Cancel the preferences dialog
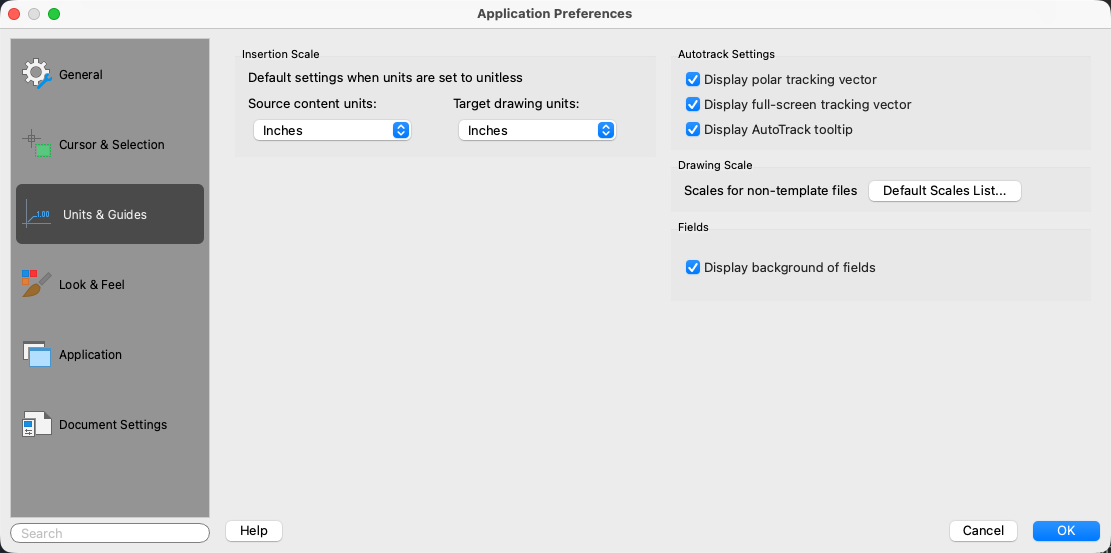Image resolution: width=1111 pixels, height=553 pixels. tap(983, 531)
